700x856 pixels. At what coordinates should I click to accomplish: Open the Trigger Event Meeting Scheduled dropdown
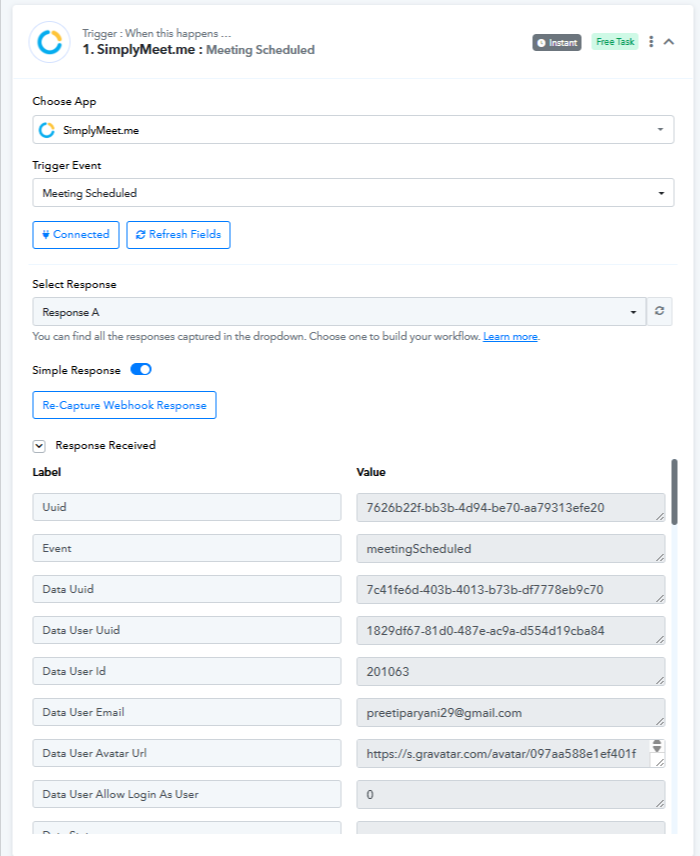353,193
